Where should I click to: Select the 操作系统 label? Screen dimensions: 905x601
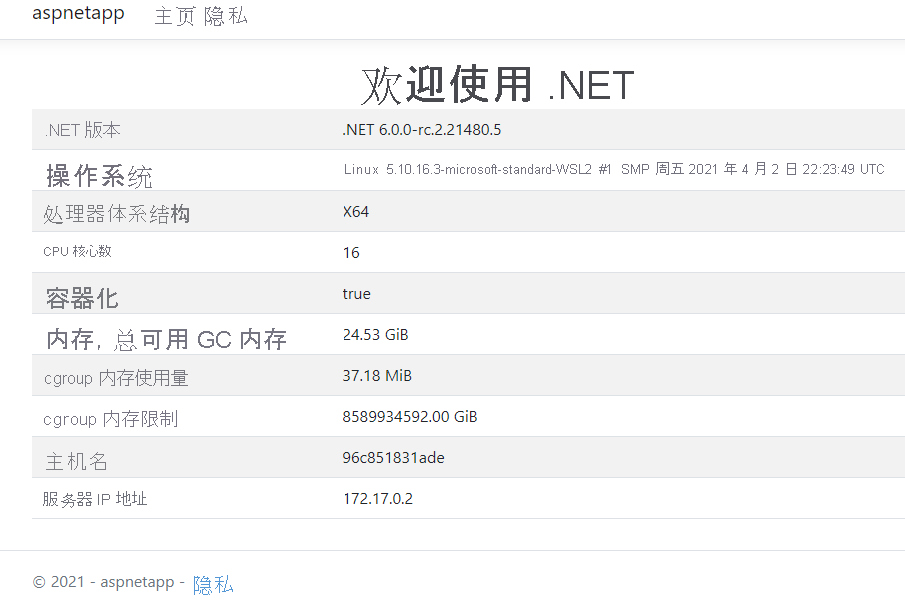[99, 176]
